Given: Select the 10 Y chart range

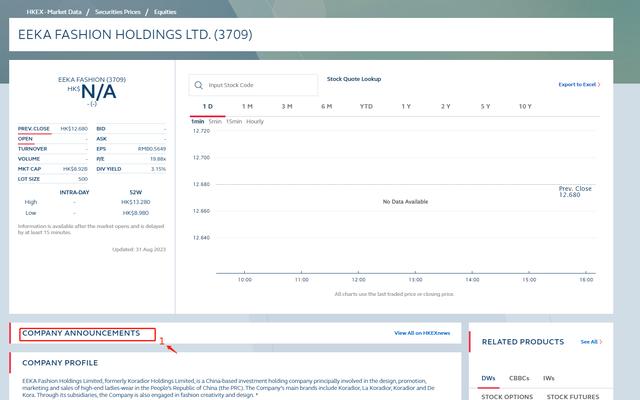Looking at the screenshot, I should [525, 106].
